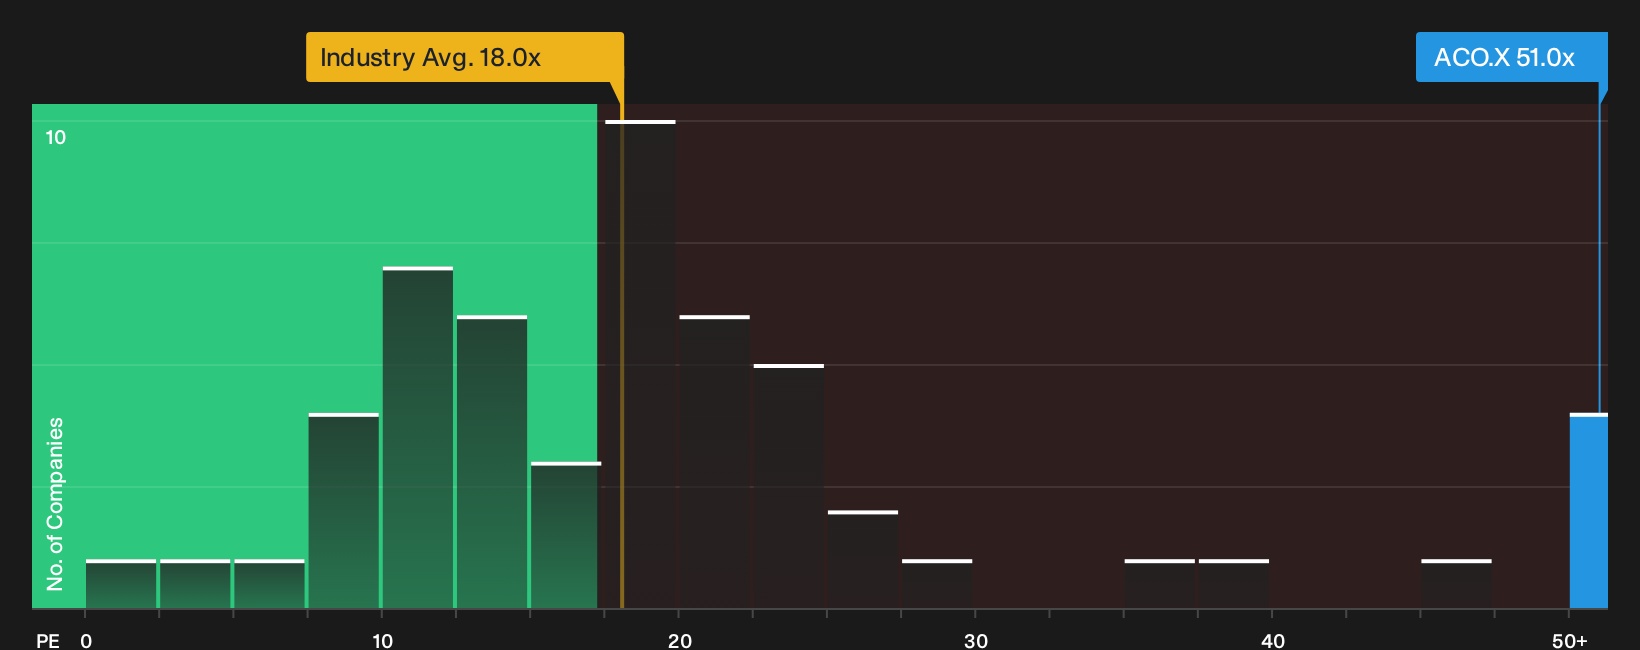Viewport: 1640px width, 650px height.
Task: Select the blue 50+ PE bar
Action: click(1589, 511)
